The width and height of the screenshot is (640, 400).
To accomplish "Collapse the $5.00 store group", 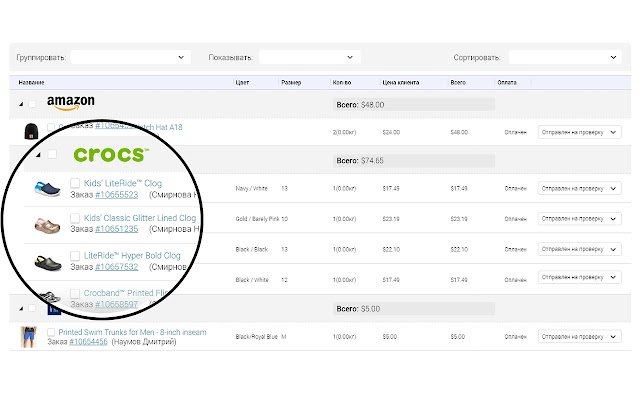I will tap(21, 308).
